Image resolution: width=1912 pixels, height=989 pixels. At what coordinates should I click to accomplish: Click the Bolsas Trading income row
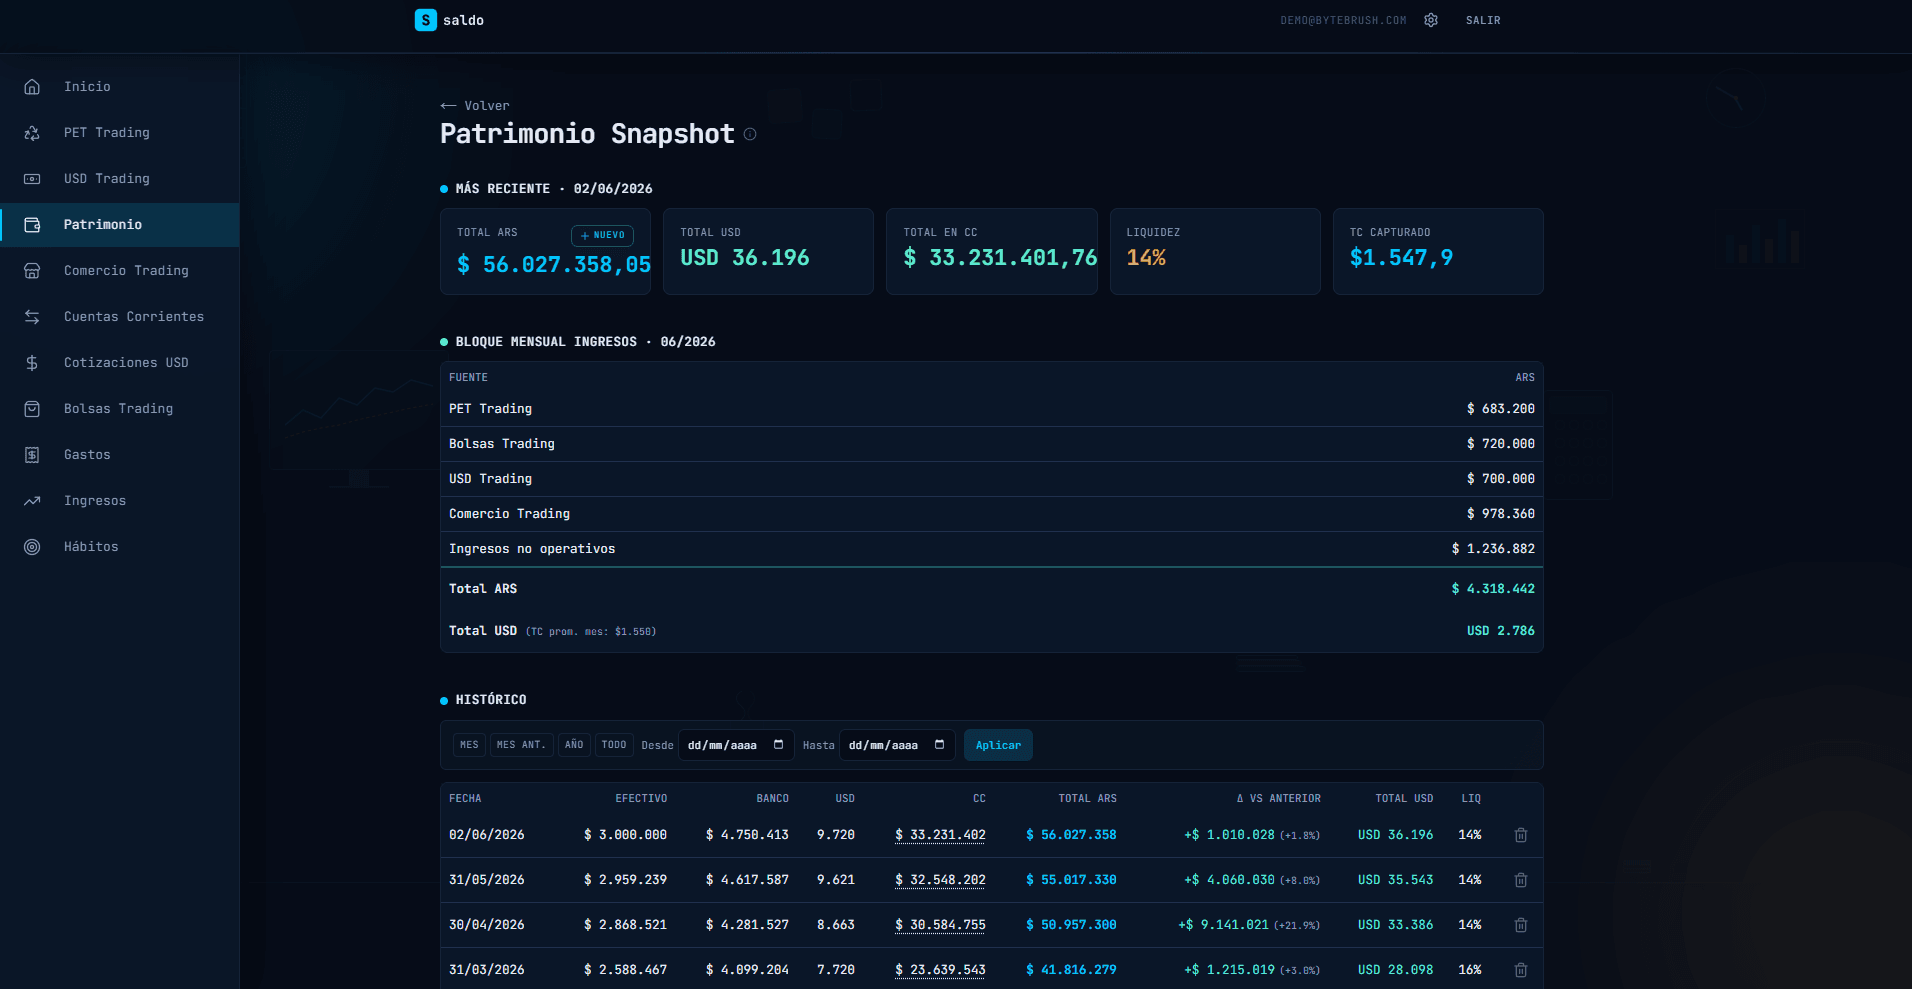pos(992,444)
